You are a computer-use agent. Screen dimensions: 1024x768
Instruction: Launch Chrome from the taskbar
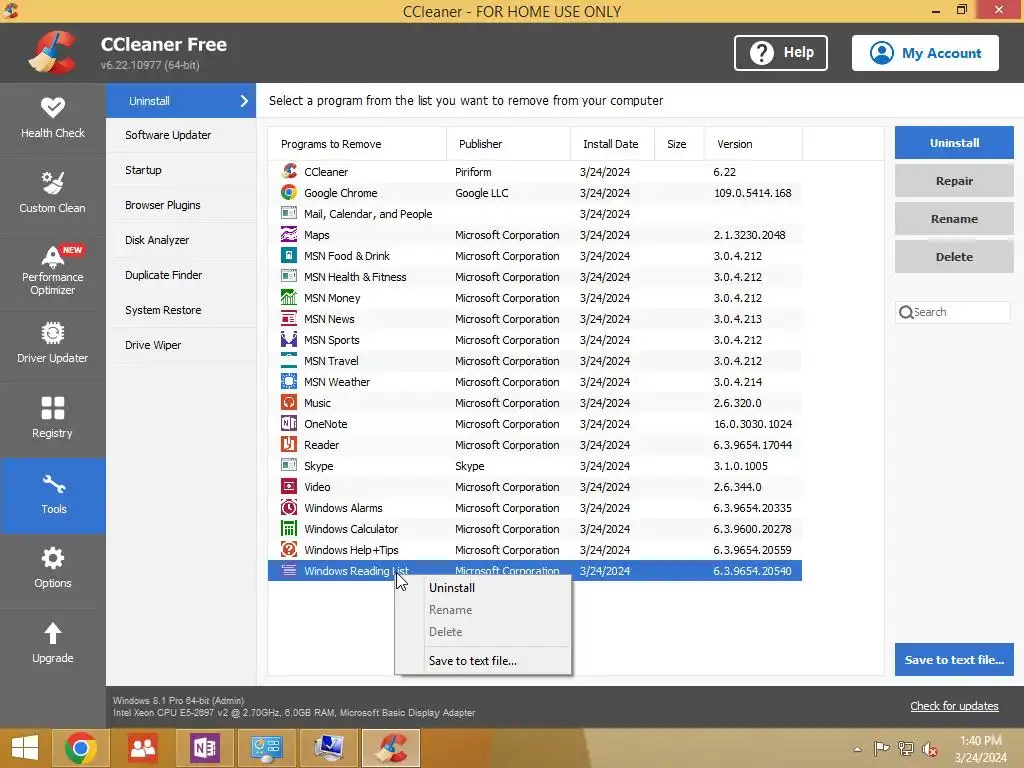[80, 748]
